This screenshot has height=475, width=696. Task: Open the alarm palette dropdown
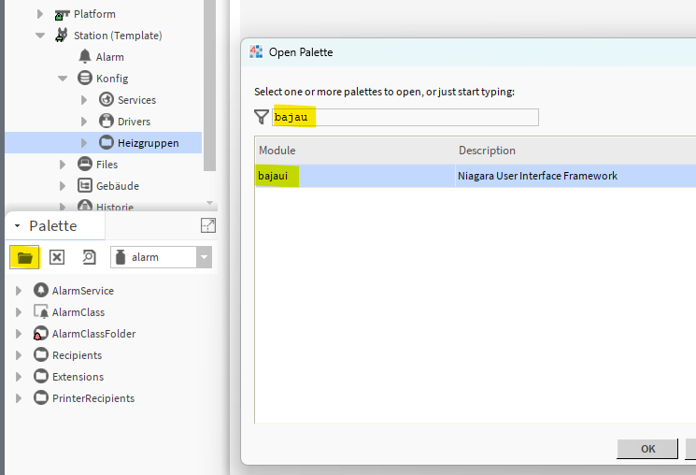pyautogui.click(x=204, y=257)
